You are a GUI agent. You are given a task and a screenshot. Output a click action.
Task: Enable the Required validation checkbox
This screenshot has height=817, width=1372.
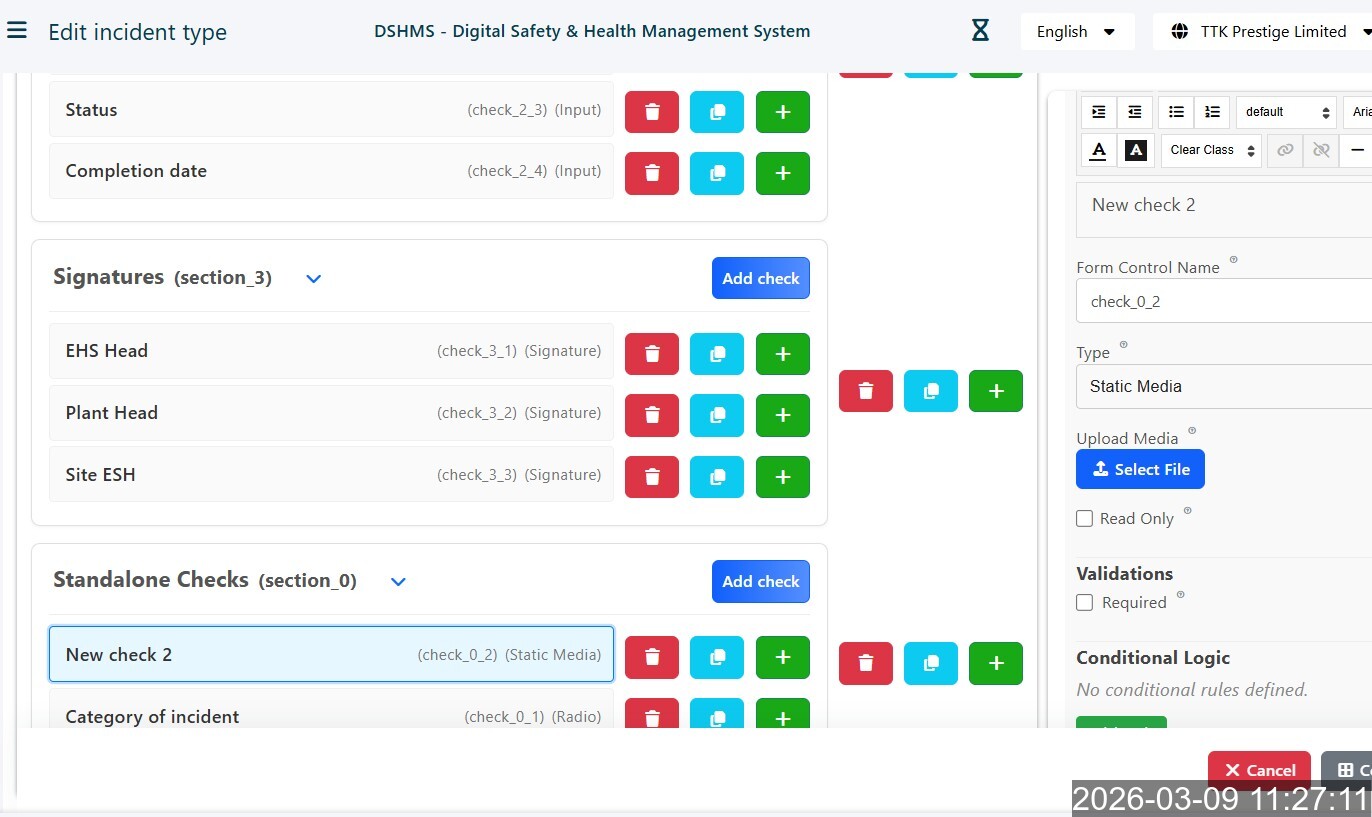[1084, 602]
